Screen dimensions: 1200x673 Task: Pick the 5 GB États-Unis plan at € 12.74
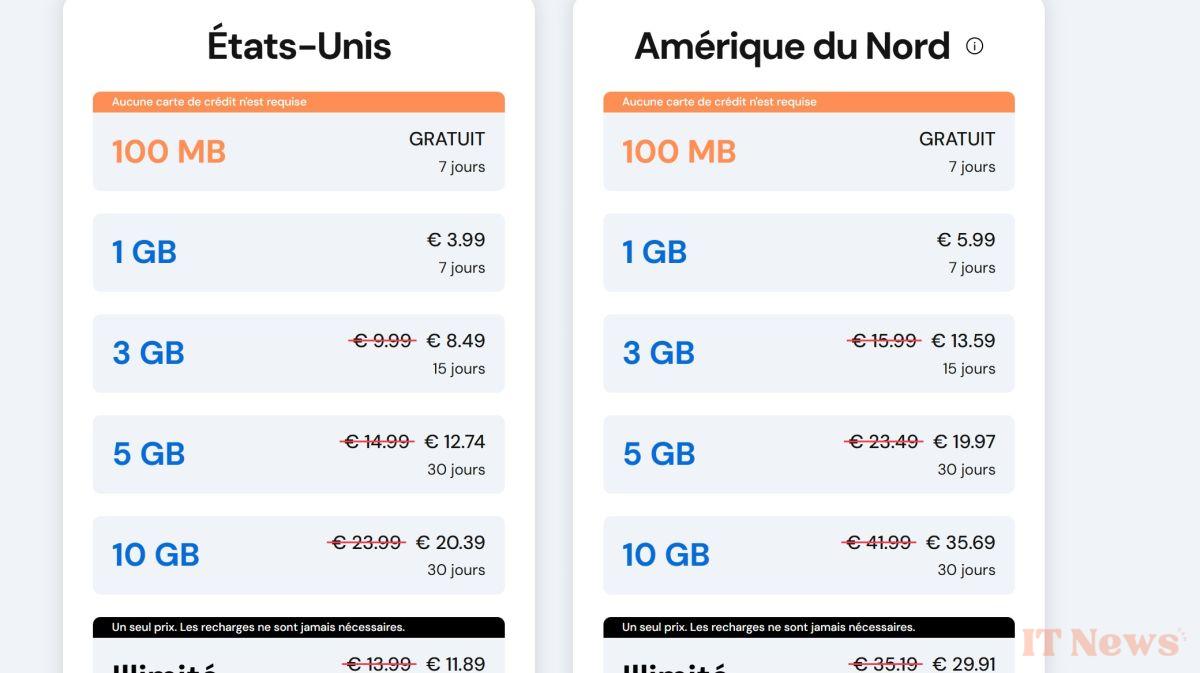[299, 454]
